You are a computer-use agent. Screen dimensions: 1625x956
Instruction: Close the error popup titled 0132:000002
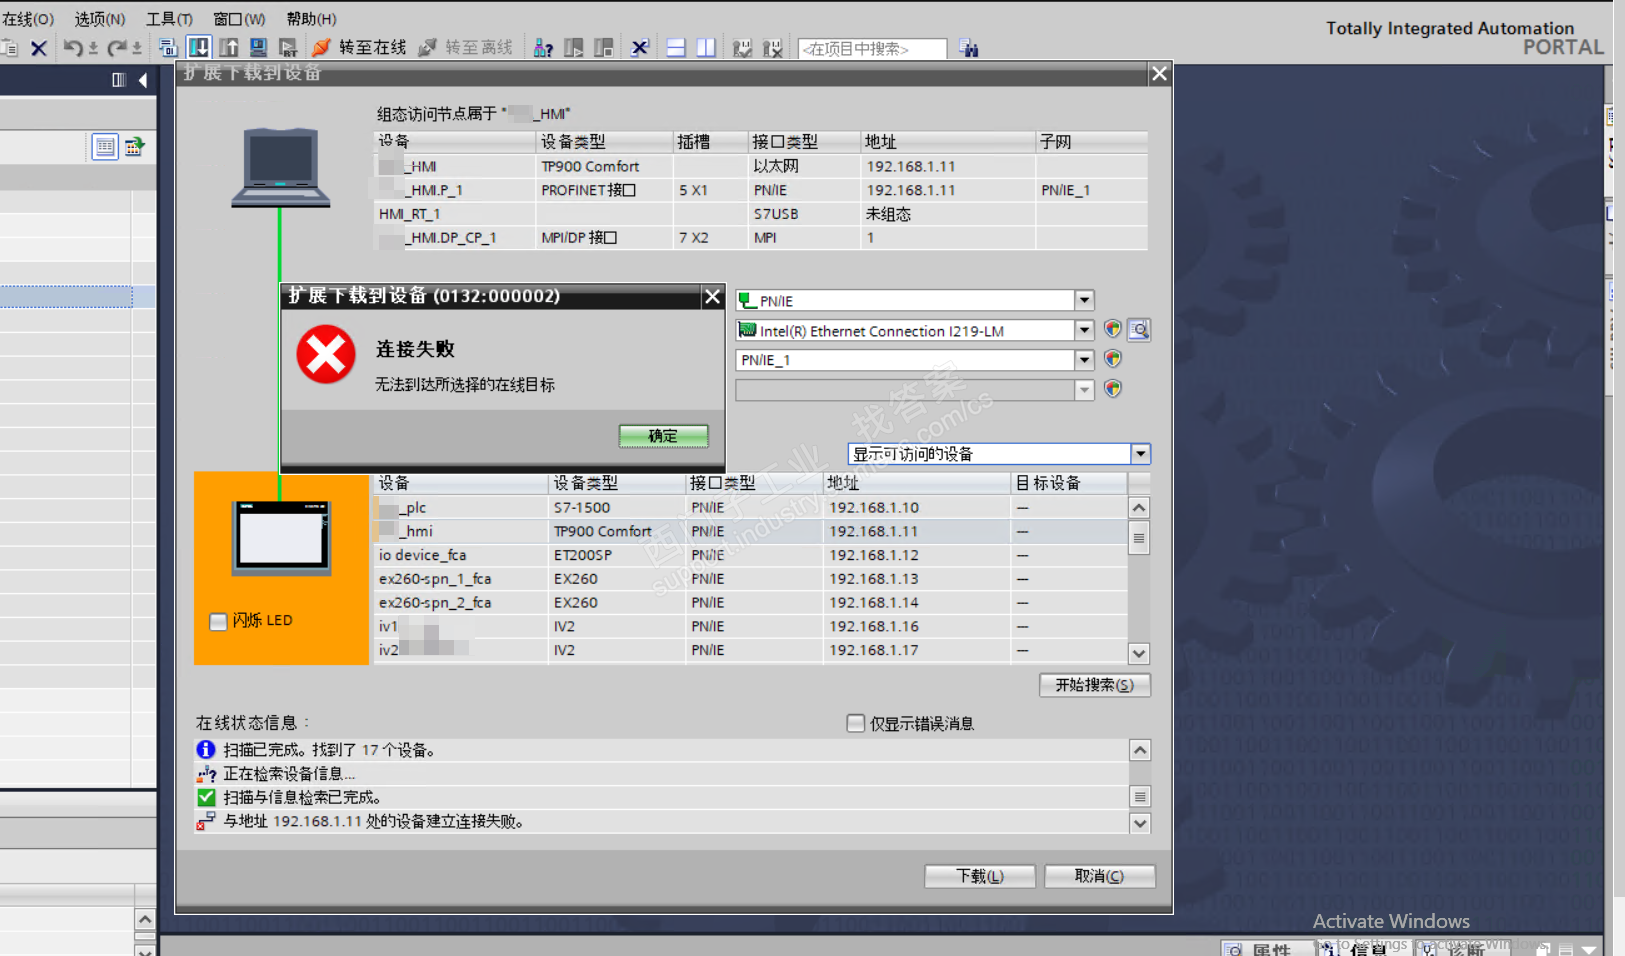point(712,296)
